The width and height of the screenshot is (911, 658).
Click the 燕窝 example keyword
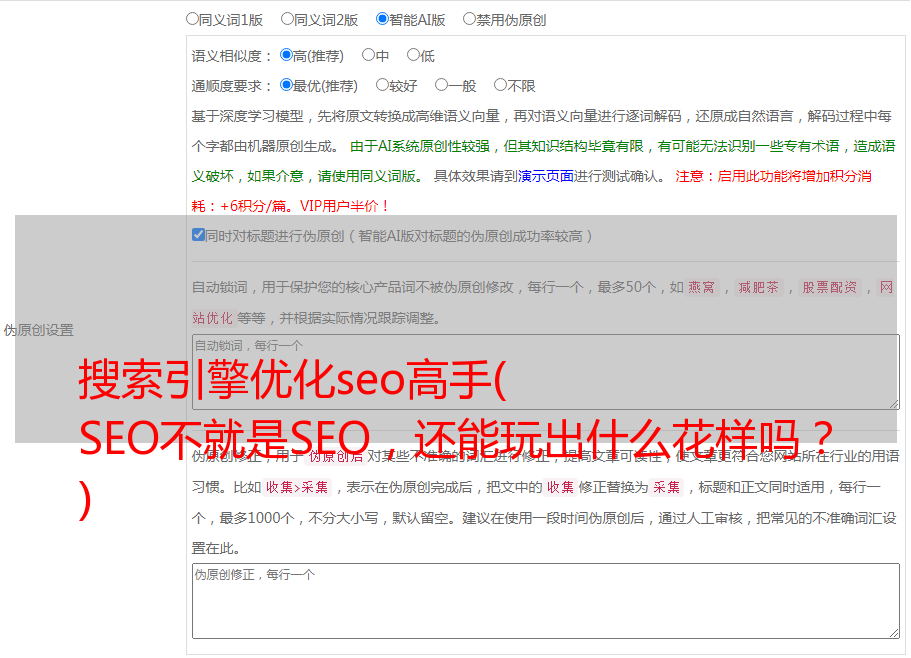click(x=702, y=287)
